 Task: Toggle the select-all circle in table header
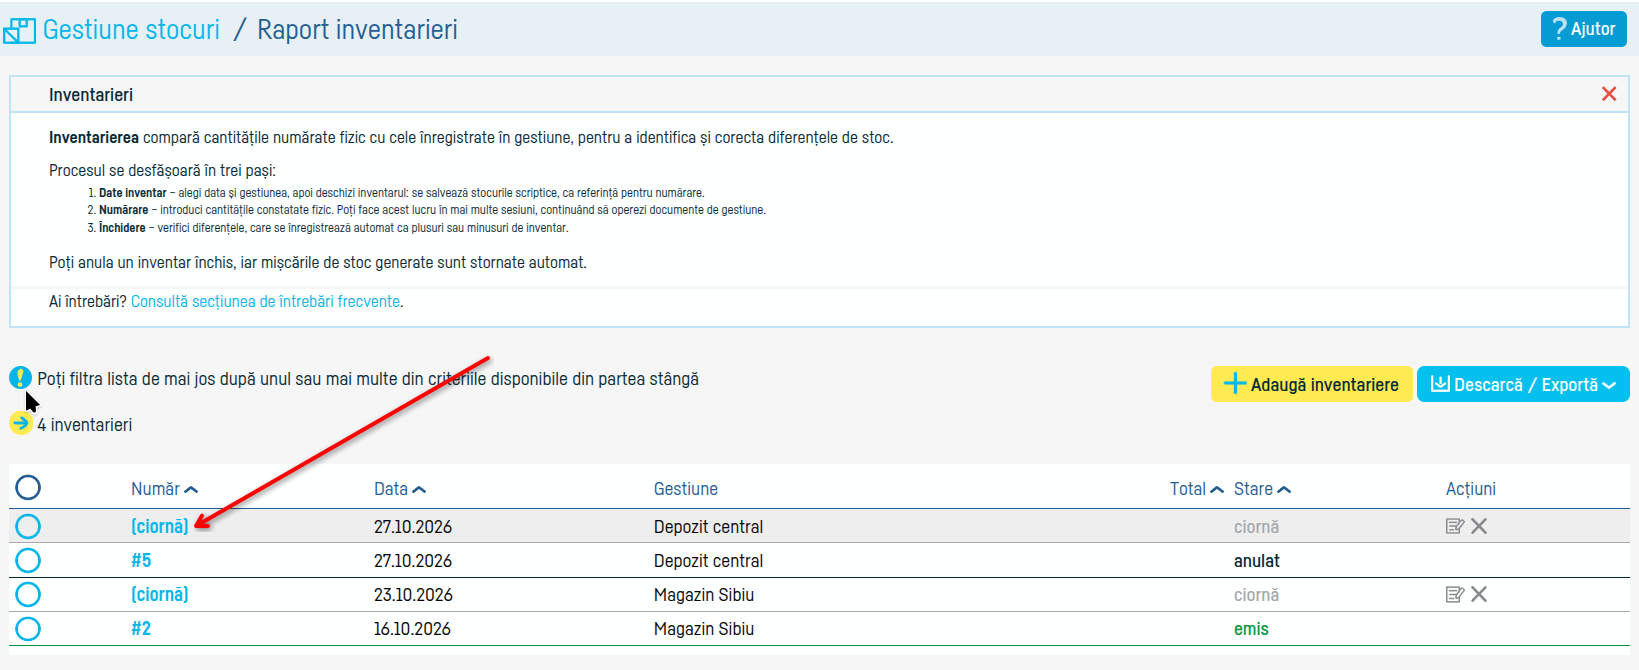[x=28, y=488]
